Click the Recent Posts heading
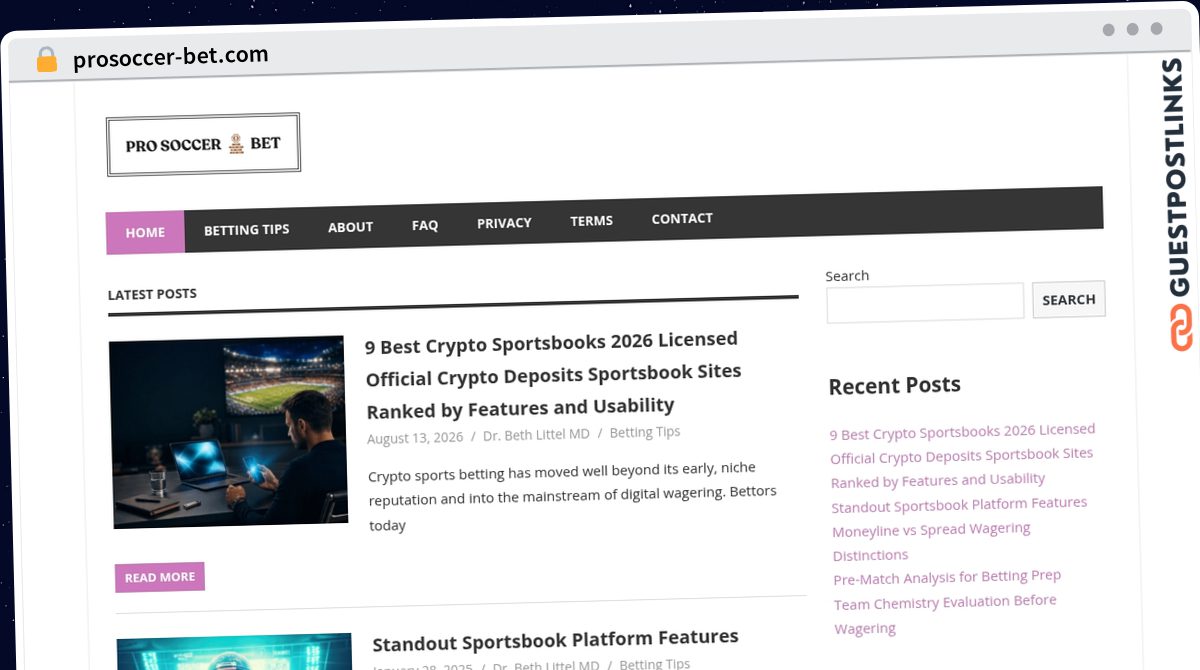Screen dimensions: 1200x670 [x=895, y=385]
